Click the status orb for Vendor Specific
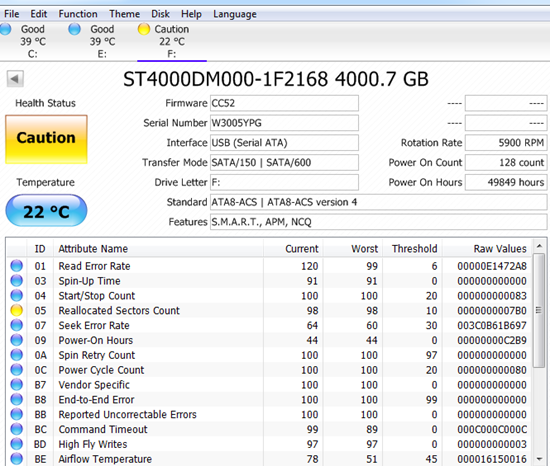Image resolution: width=550 pixels, height=466 pixels. click(16, 385)
